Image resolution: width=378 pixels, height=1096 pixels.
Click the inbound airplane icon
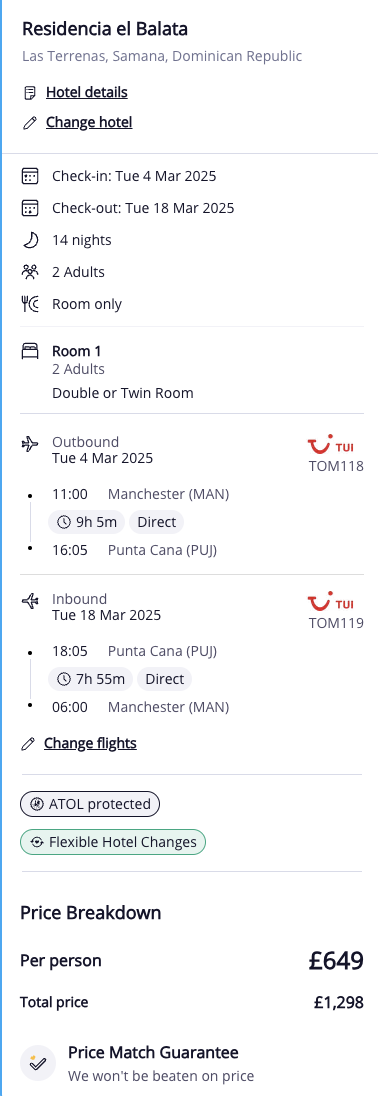(x=29, y=600)
